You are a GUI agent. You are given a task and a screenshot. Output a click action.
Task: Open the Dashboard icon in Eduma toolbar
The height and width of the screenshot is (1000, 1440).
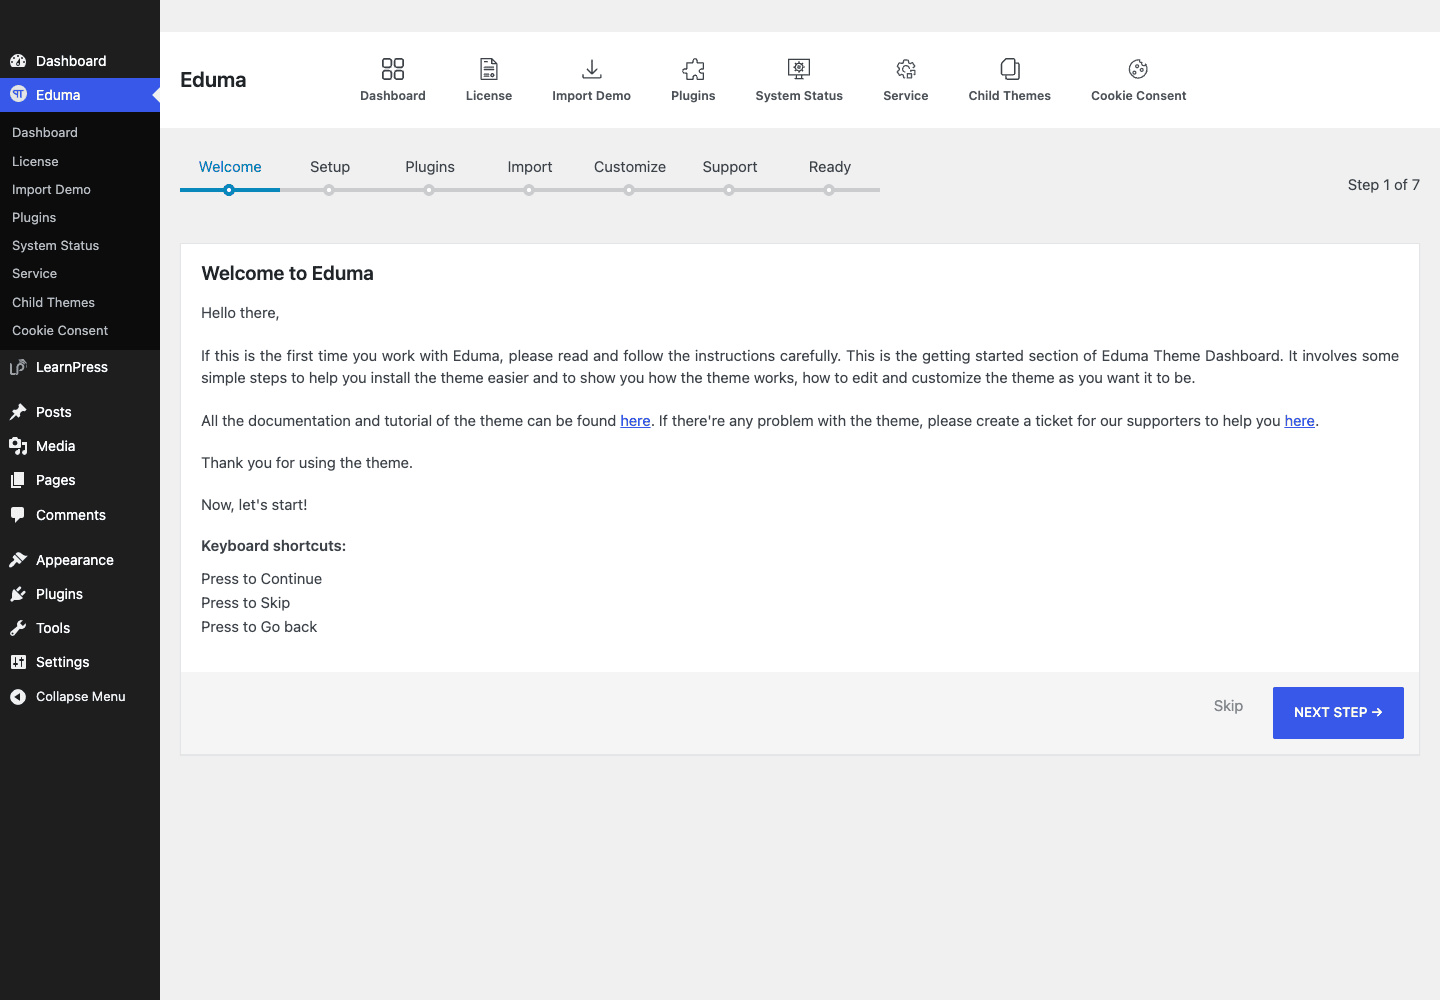pyautogui.click(x=393, y=69)
